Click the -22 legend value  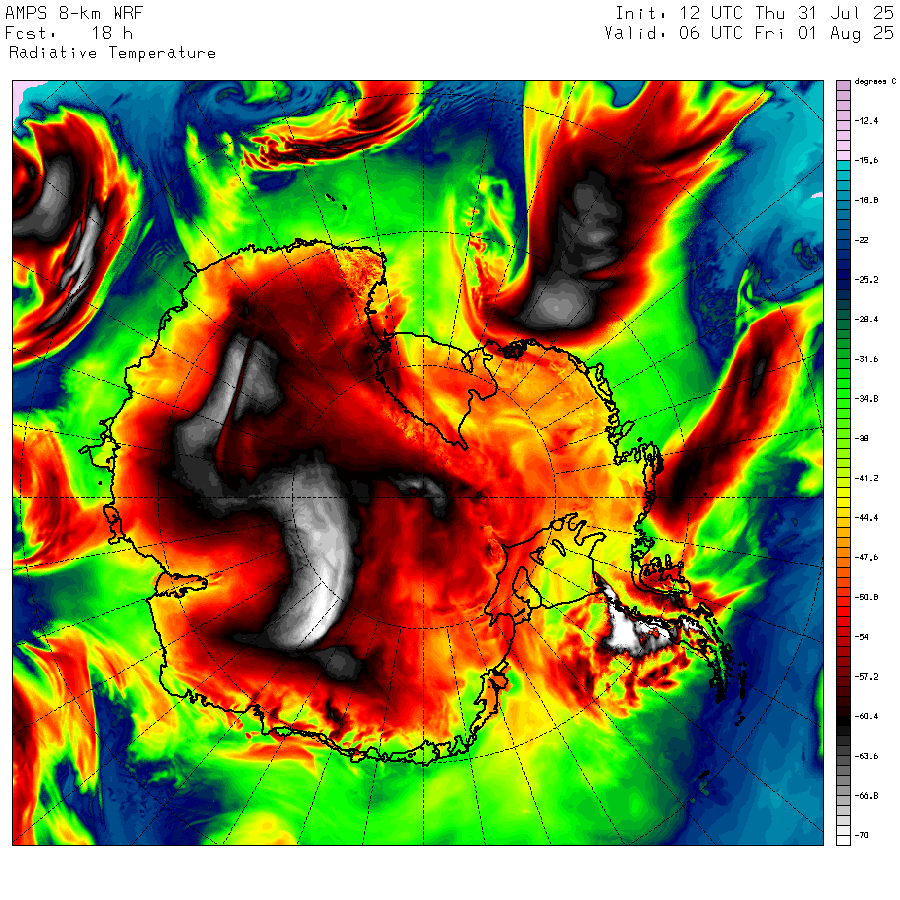tap(862, 240)
